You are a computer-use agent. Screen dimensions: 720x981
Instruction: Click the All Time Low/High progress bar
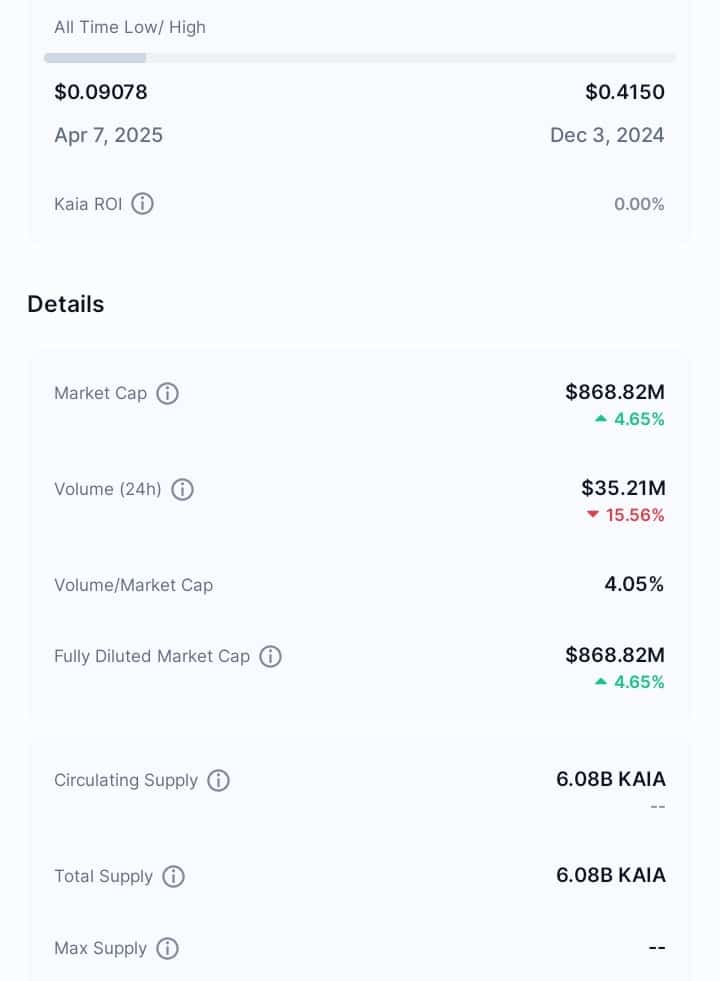tap(360, 58)
